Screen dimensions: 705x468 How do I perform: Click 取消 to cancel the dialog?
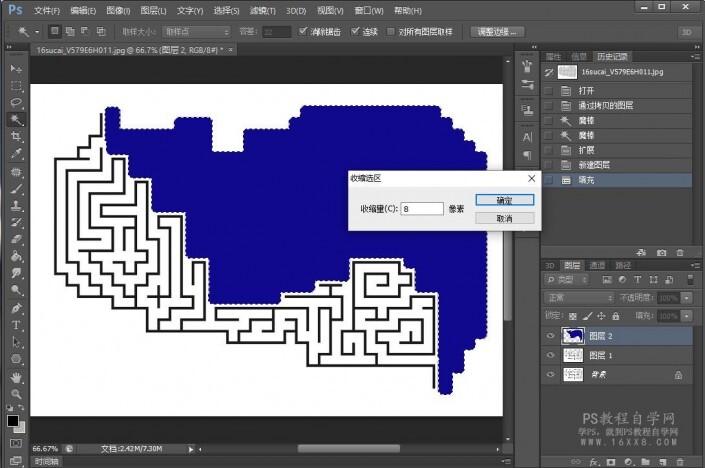click(x=504, y=218)
